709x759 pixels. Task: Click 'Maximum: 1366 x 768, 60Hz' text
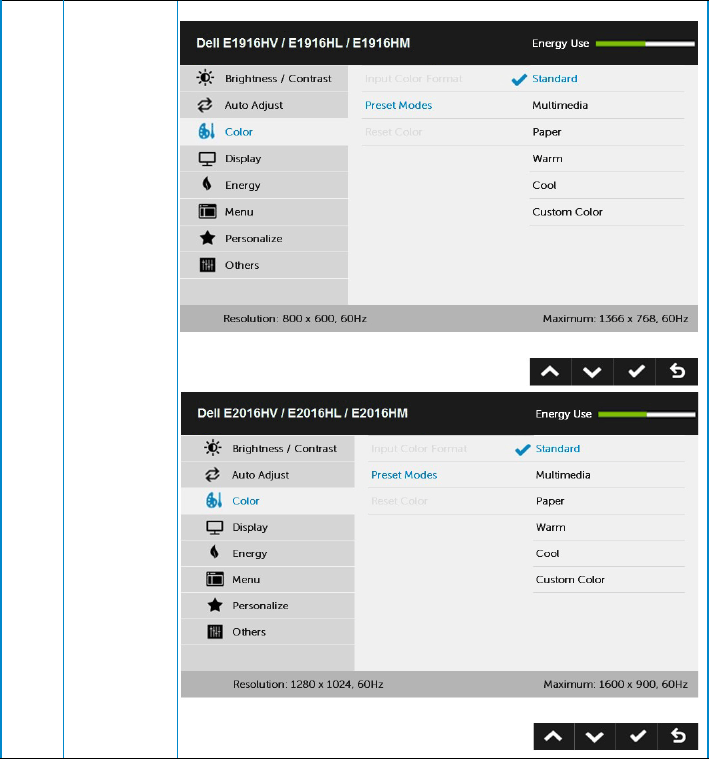coord(615,319)
